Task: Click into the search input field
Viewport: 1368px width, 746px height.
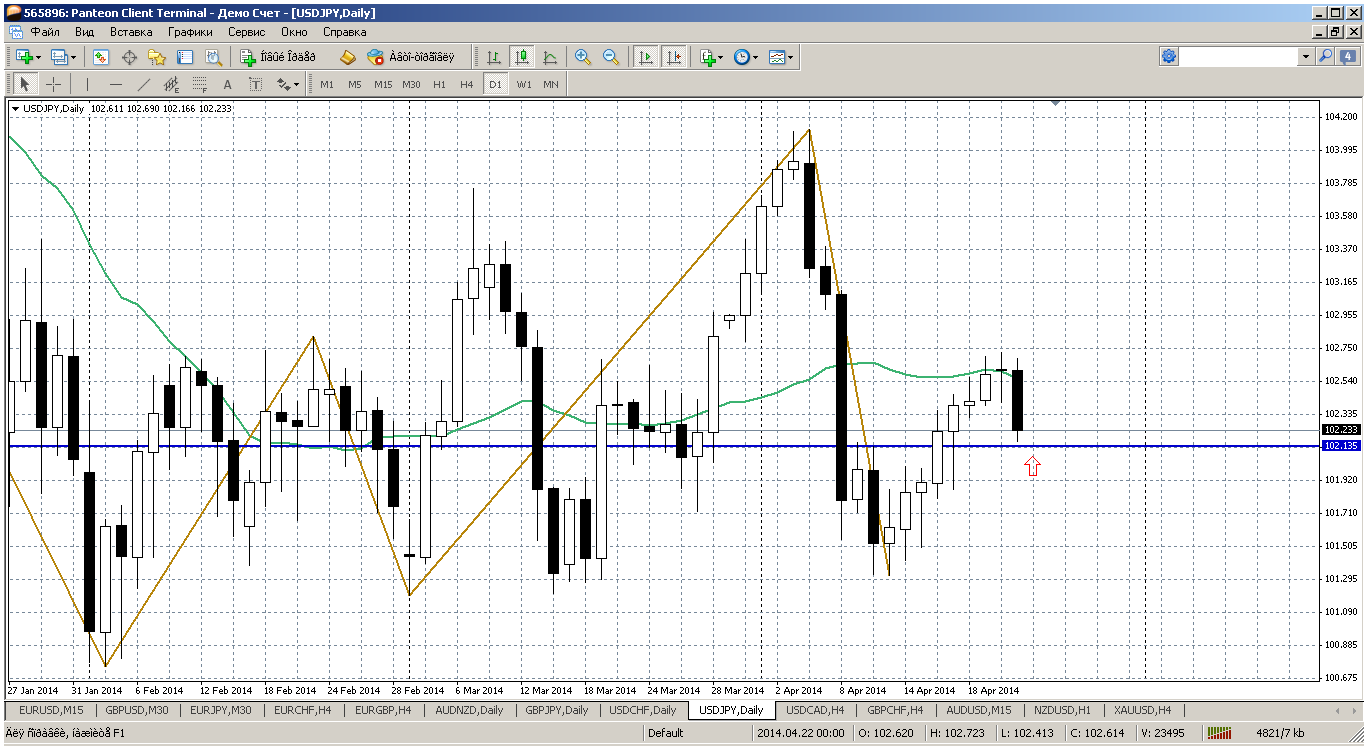Action: [x=1240, y=57]
